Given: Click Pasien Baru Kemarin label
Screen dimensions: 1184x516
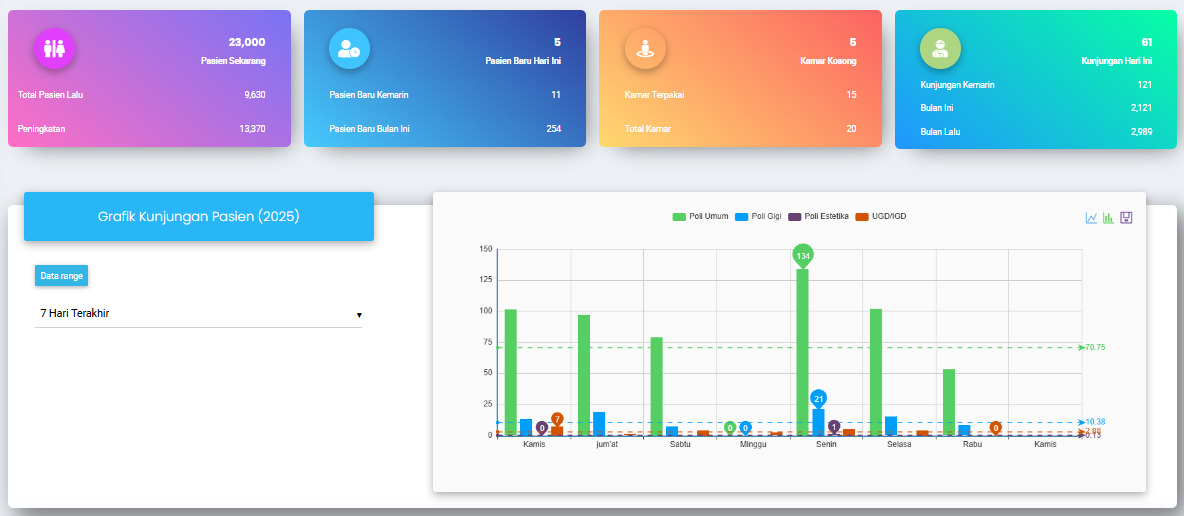Looking at the screenshot, I should point(369,94).
